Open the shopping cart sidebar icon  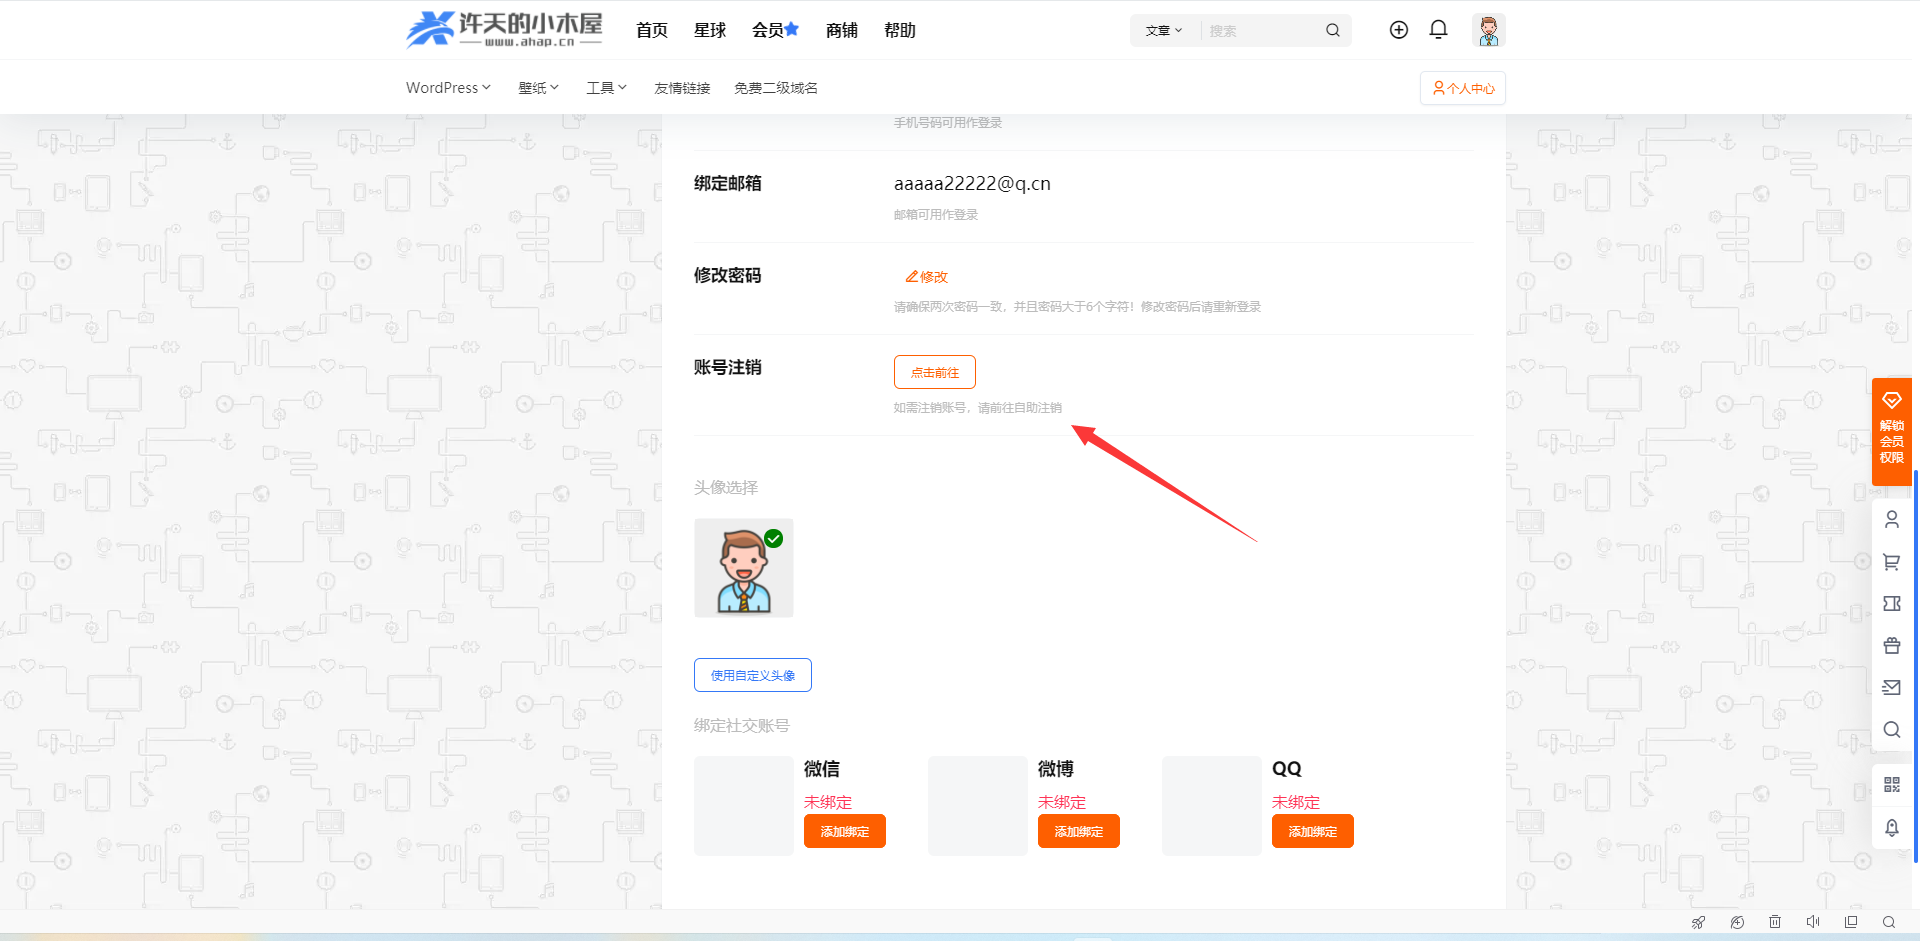pyautogui.click(x=1891, y=562)
